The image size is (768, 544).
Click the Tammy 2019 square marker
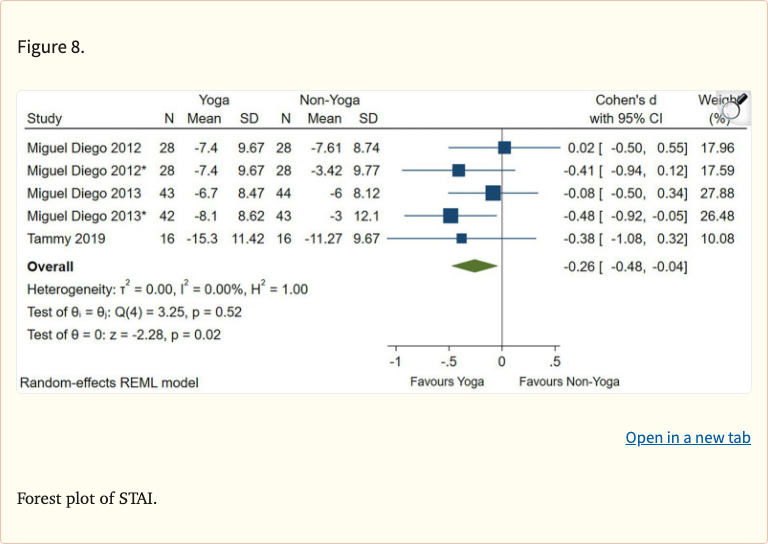(x=461, y=238)
